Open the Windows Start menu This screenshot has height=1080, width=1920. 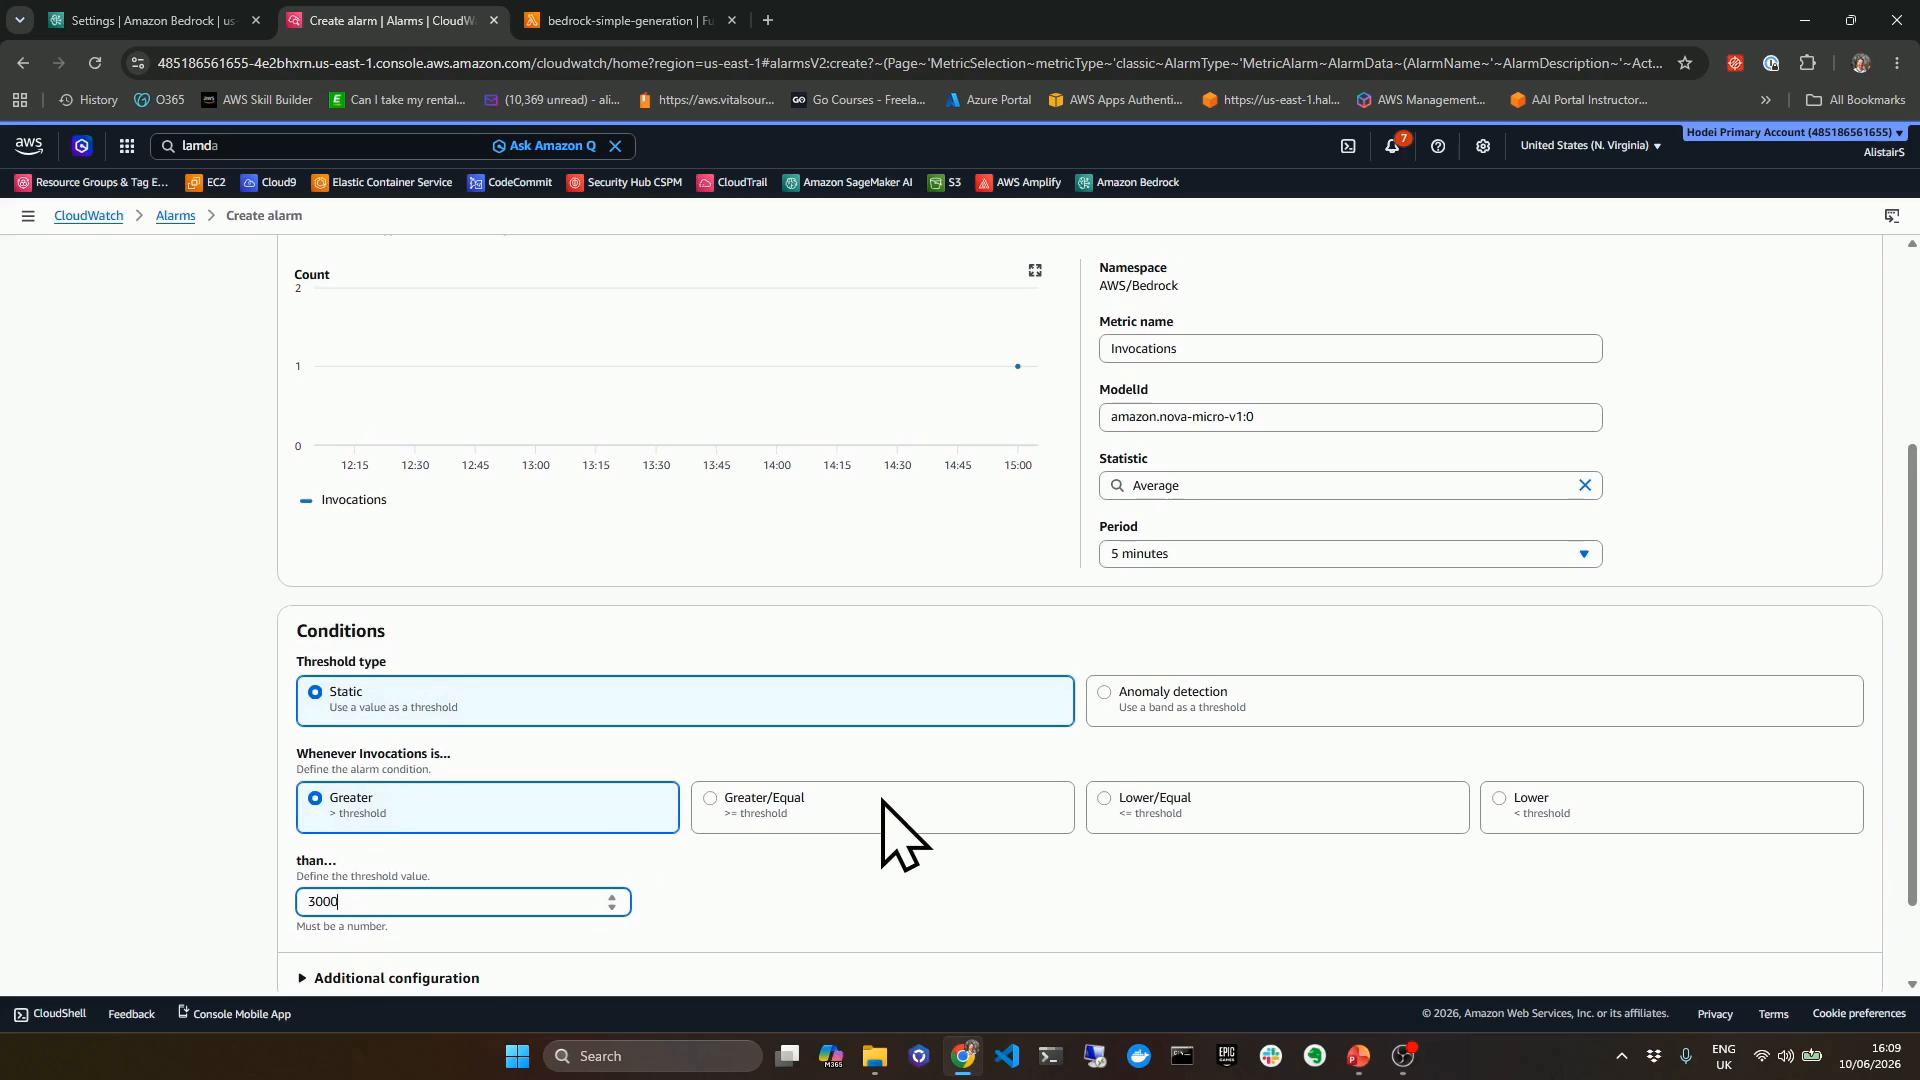pos(517,1056)
